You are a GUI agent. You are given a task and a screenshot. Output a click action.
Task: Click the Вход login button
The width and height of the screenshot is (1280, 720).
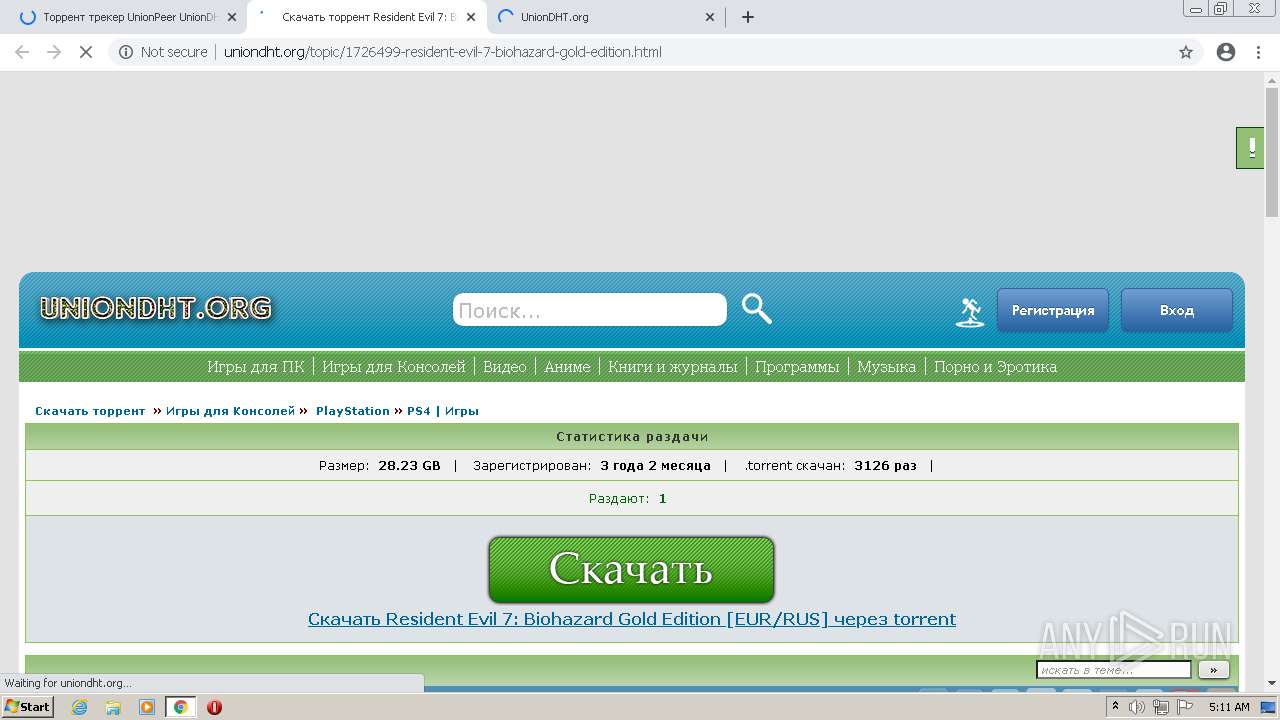(x=1177, y=310)
